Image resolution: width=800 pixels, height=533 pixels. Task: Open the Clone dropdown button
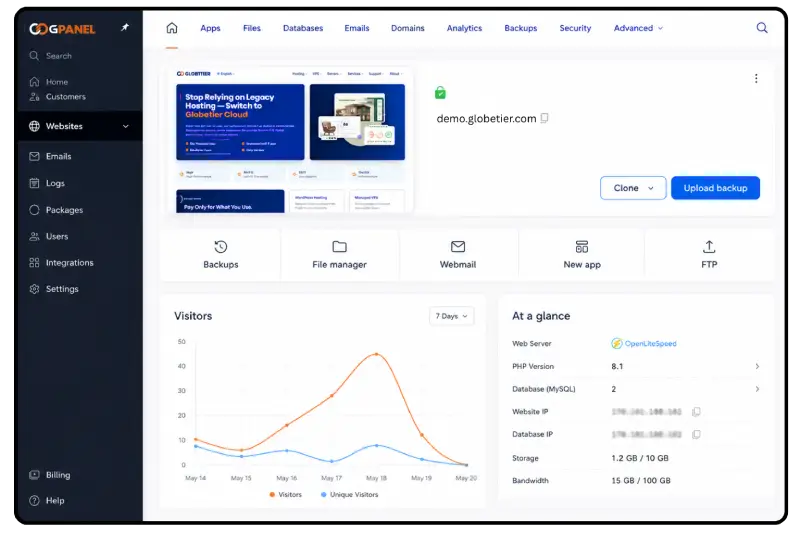[x=633, y=188]
